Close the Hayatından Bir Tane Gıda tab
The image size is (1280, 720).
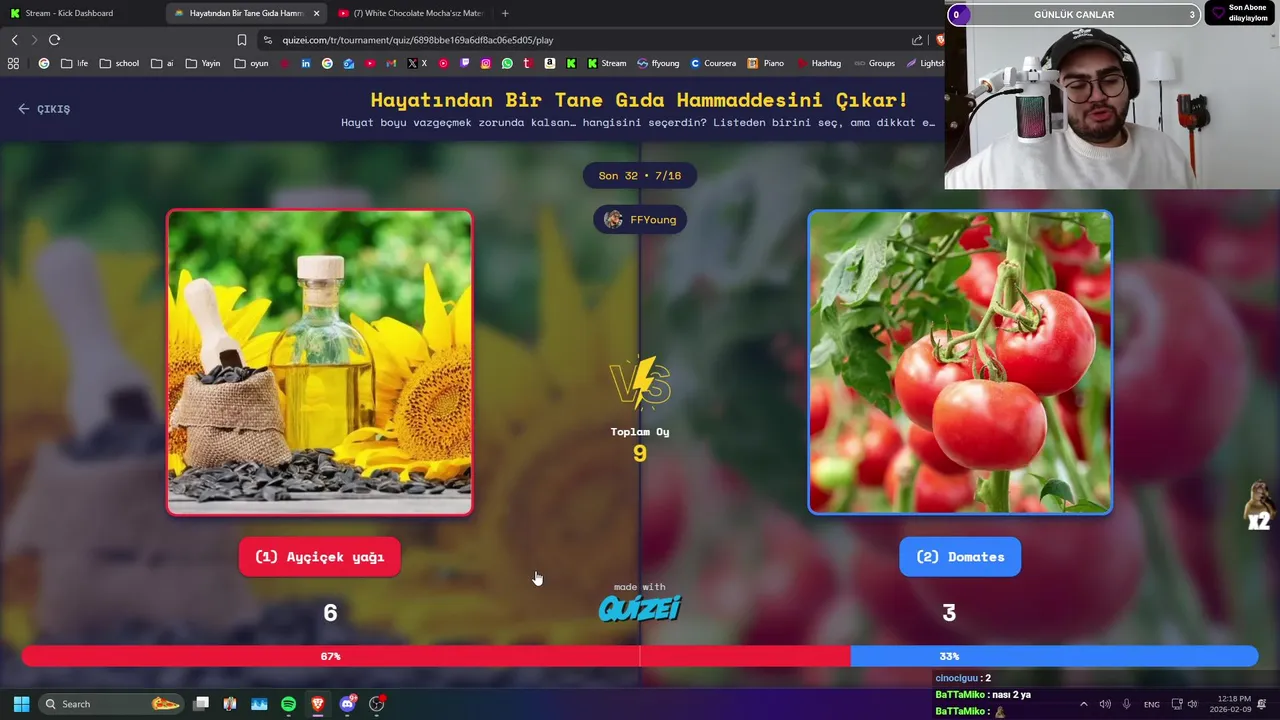[x=317, y=13]
